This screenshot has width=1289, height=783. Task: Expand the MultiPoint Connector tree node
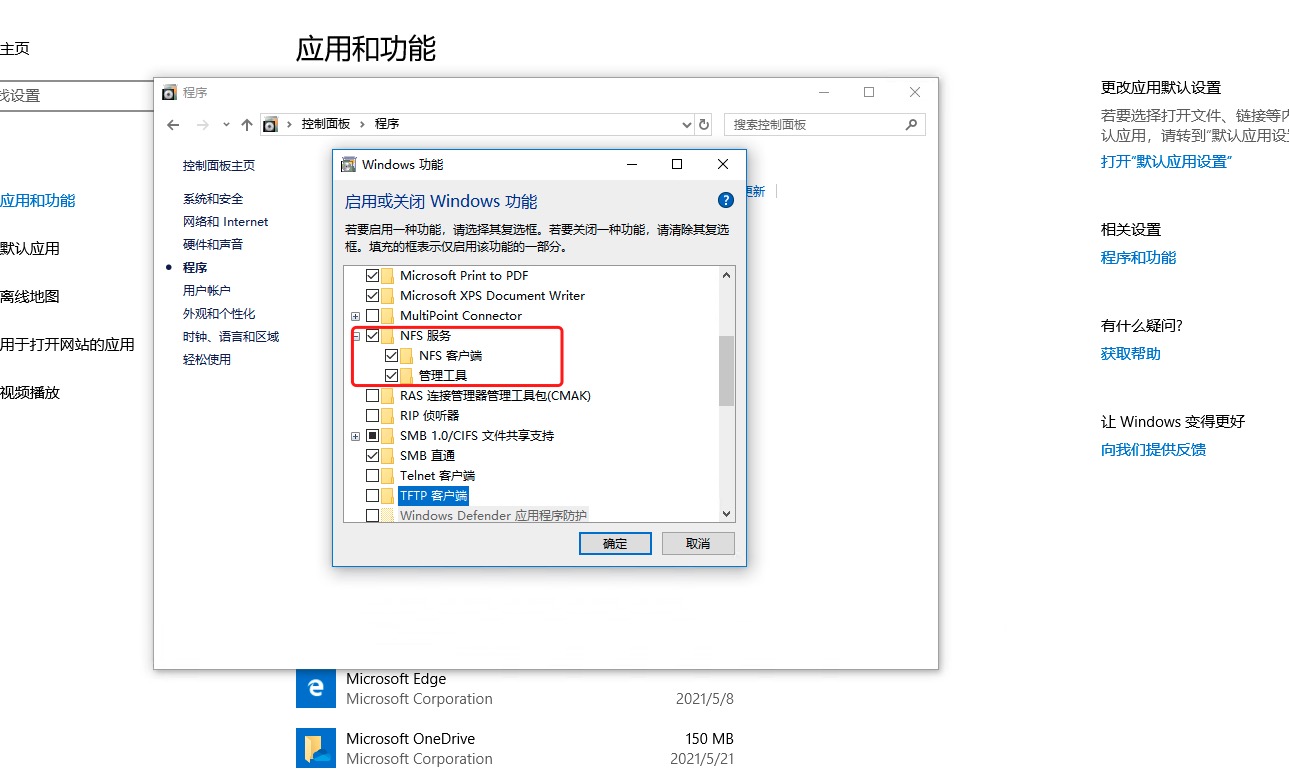coord(355,316)
